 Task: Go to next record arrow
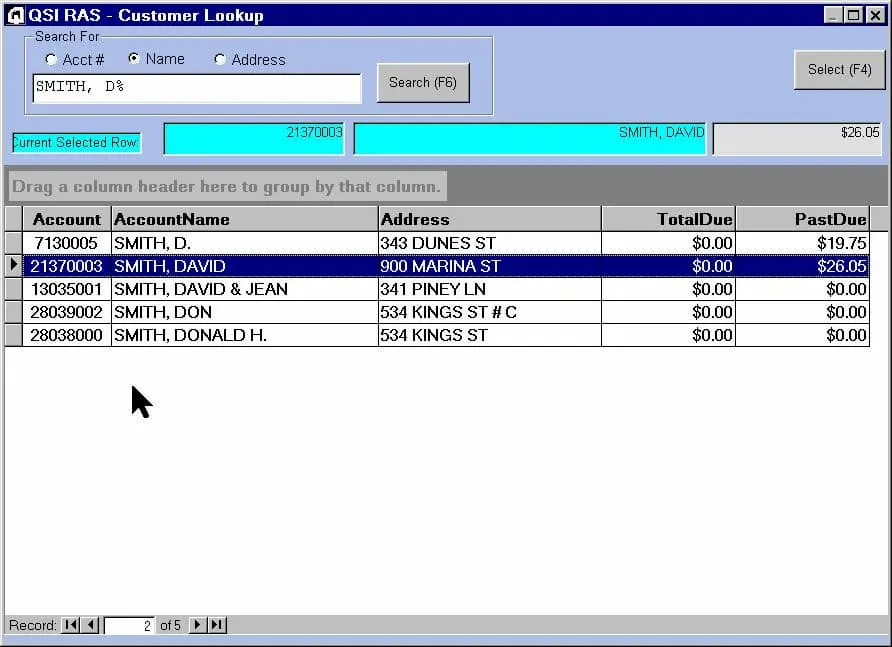[x=197, y=625]
